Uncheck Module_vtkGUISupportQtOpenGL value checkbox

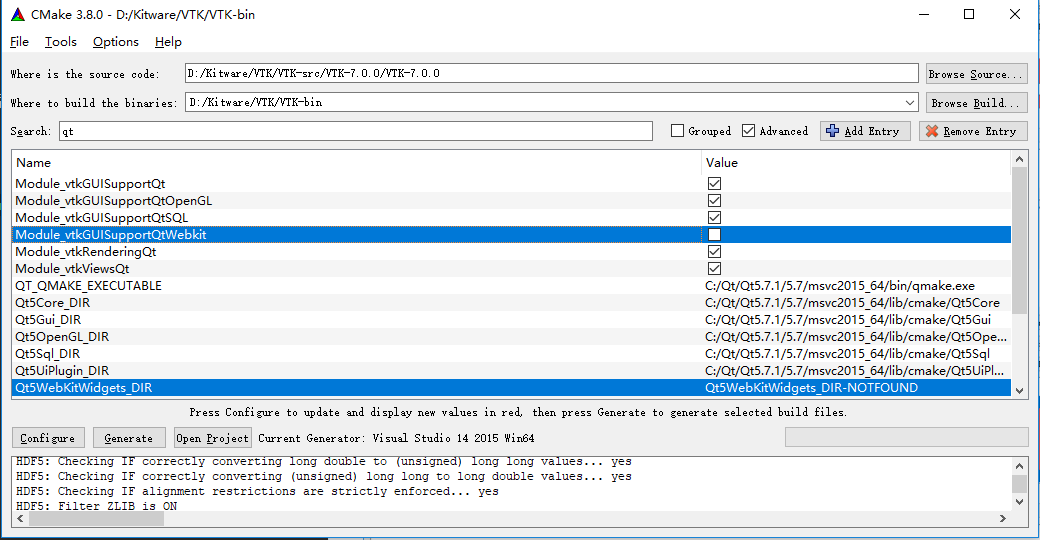tap(714, 200)
